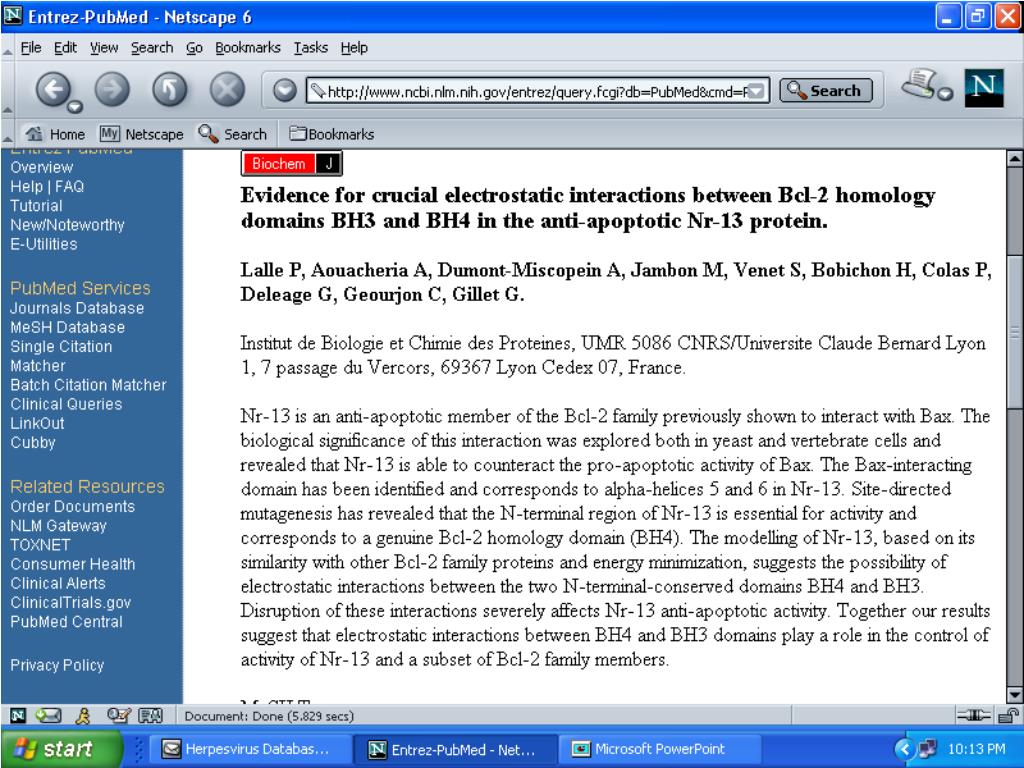
Task: Go back with the Back arrow button
Action: [53, 89]
